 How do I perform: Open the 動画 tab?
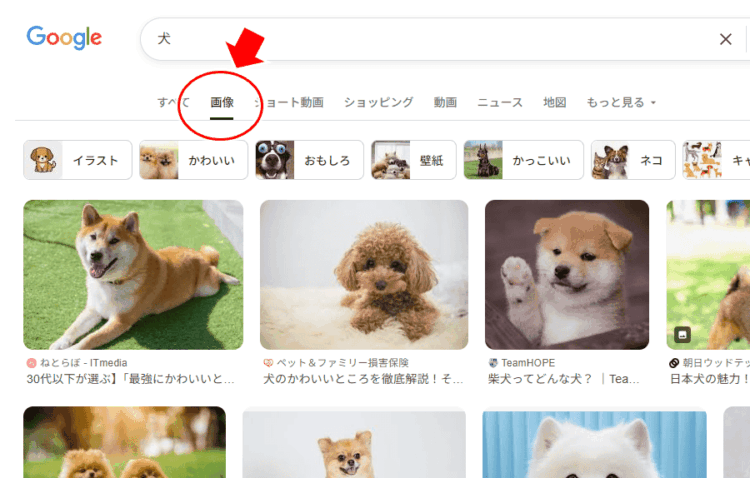click(445, 102)
